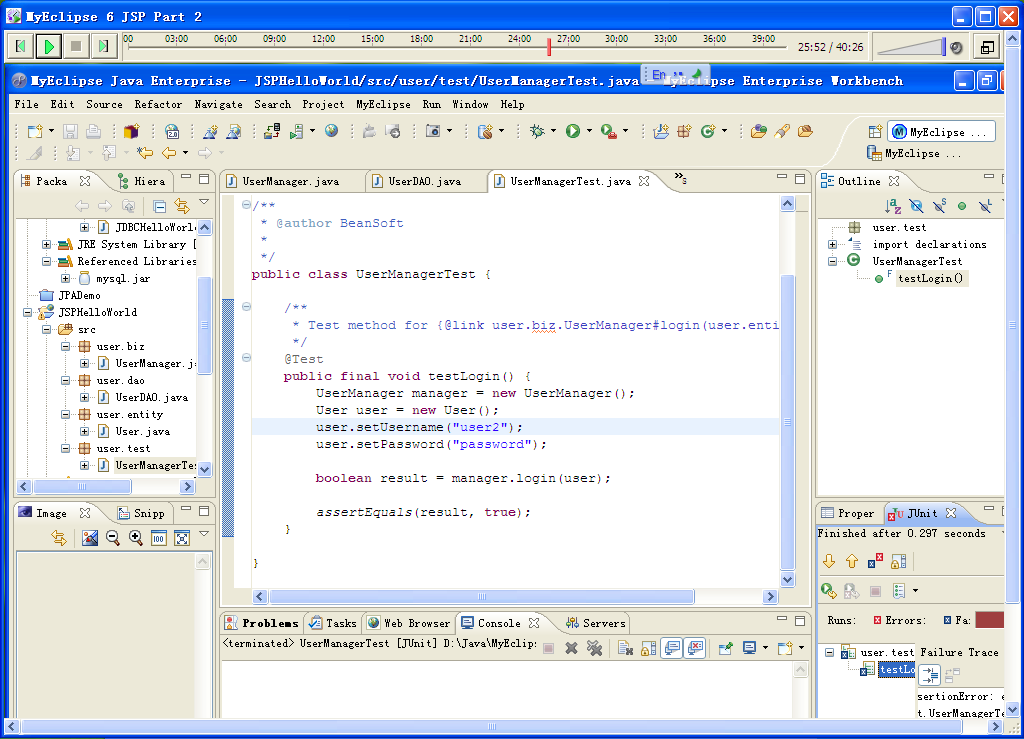Click Clear Console icon
The width and height of the screenshot is (1024, 739).
pos(625,648)
